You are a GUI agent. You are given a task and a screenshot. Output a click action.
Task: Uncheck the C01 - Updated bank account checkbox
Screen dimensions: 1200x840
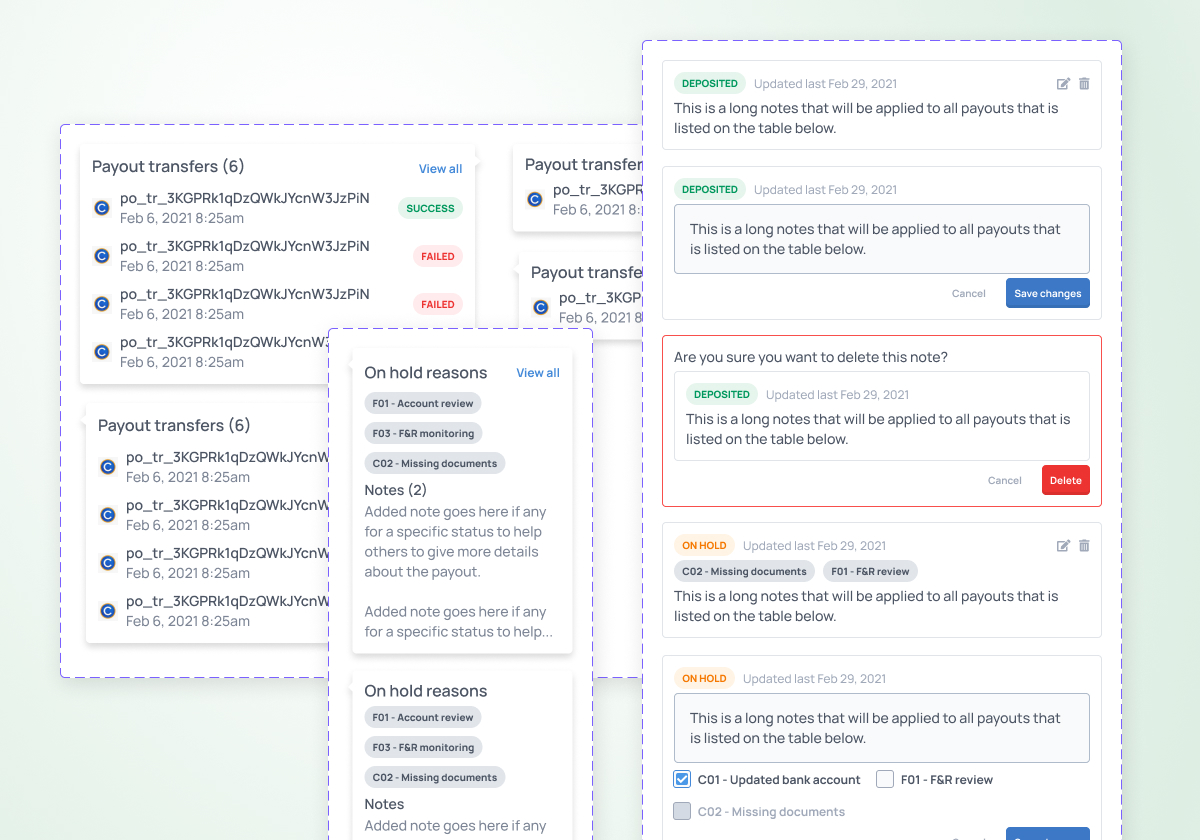pos(682,779)
